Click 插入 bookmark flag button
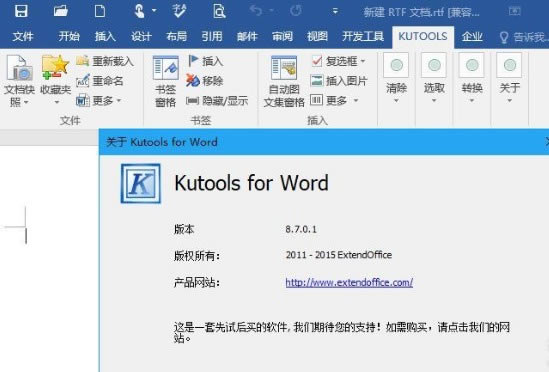 (x=206, y=61)
